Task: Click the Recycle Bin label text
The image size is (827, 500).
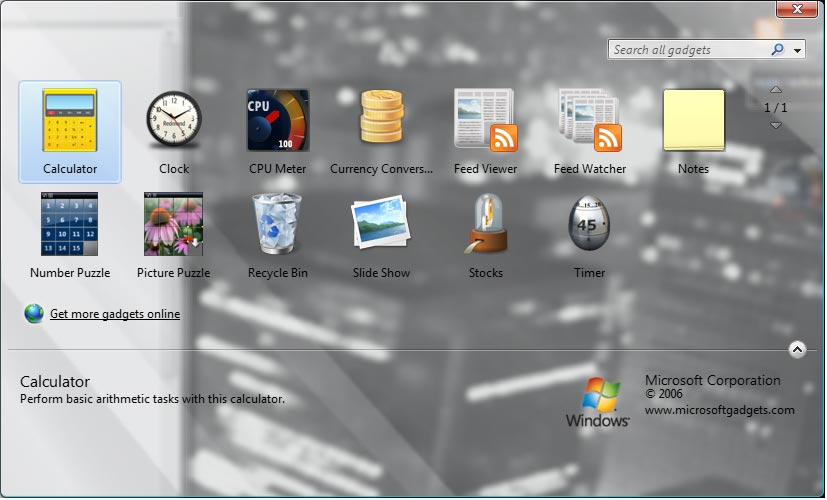Action: pyautogui.click(x=277, y=273)
